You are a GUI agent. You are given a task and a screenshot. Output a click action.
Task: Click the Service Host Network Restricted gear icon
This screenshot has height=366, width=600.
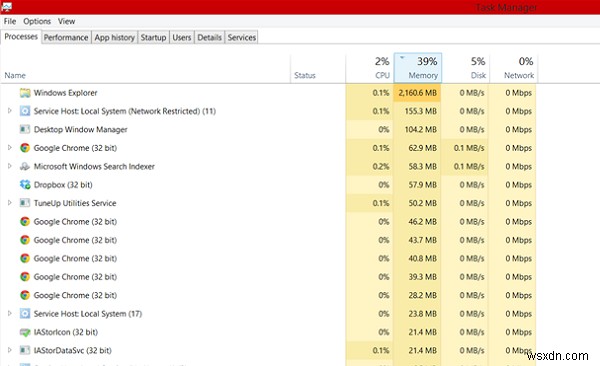pyautogui.click(x=25, y=111)
